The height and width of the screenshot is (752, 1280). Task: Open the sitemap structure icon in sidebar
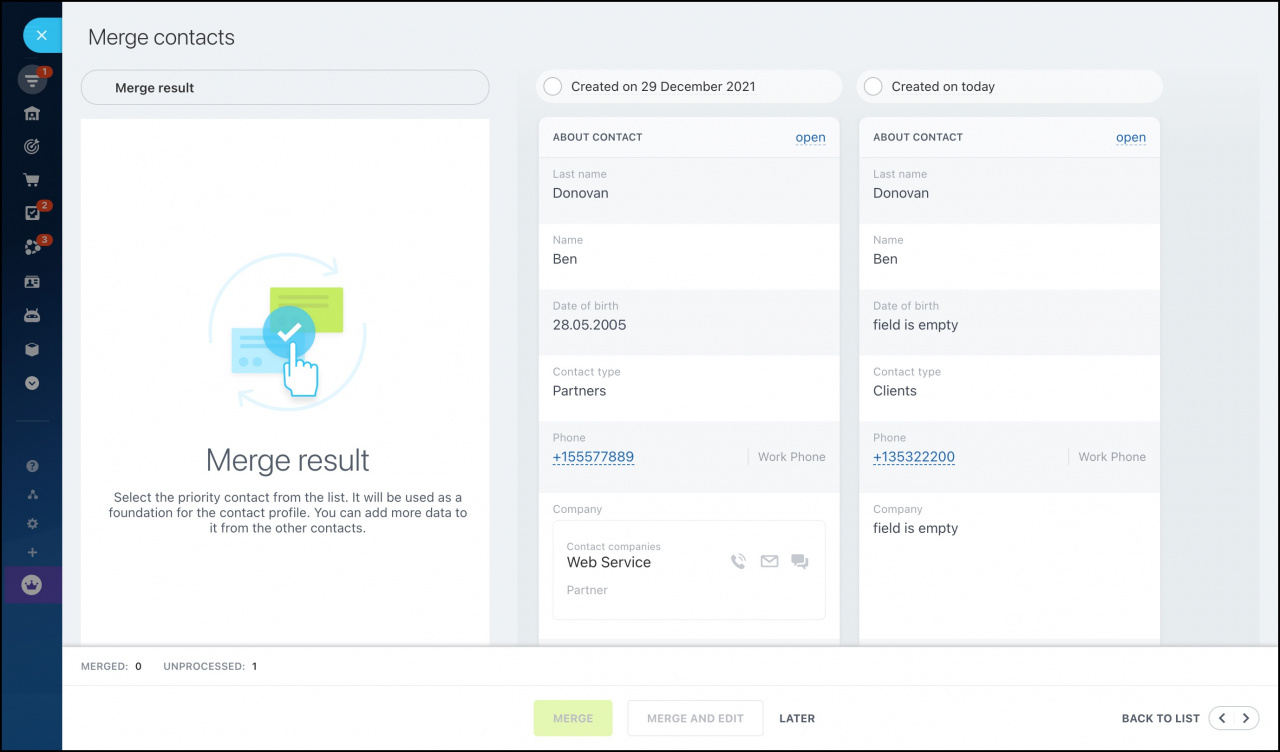[32, 495]
